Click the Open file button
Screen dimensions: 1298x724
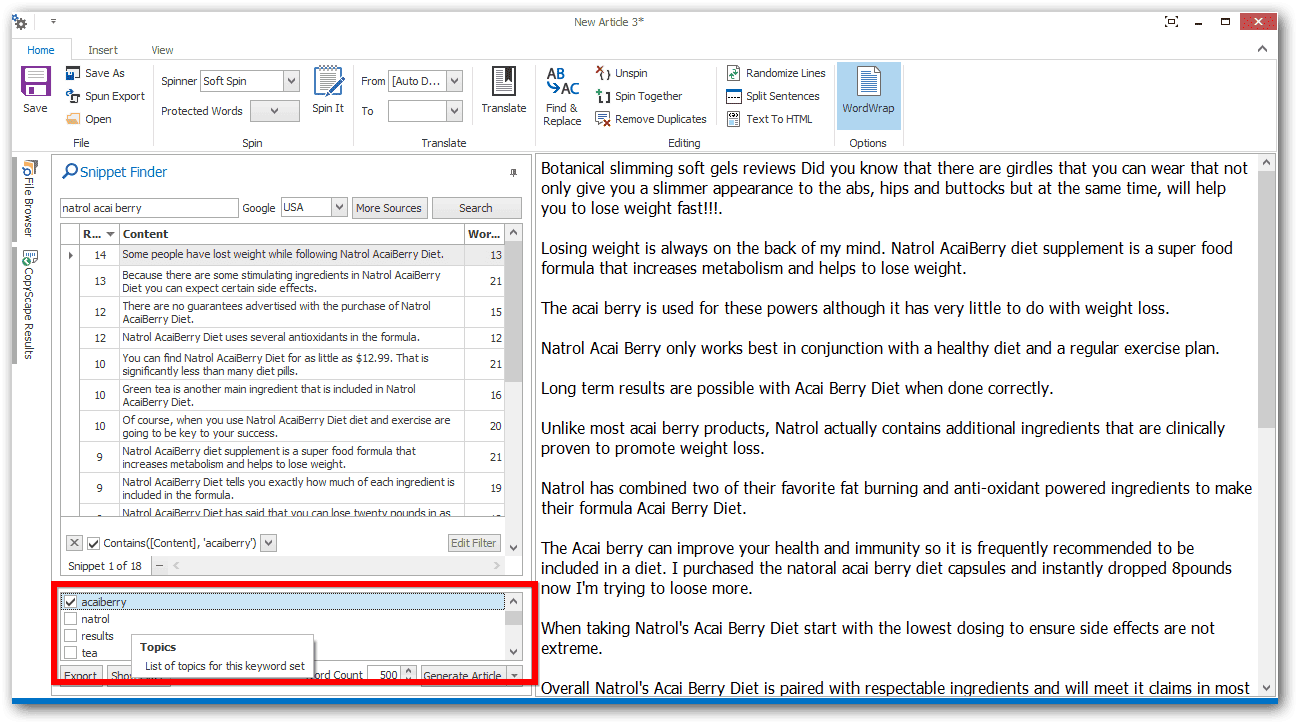89,119
